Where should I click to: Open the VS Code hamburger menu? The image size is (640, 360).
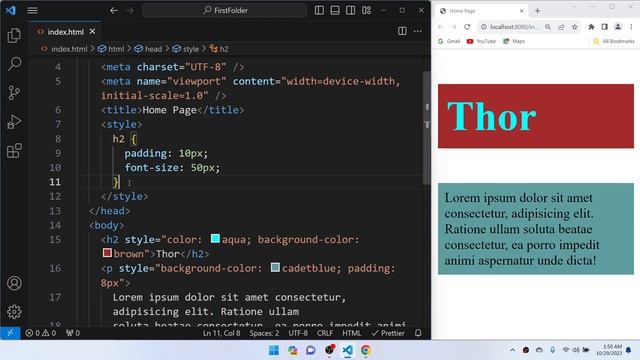coord(32,10)
